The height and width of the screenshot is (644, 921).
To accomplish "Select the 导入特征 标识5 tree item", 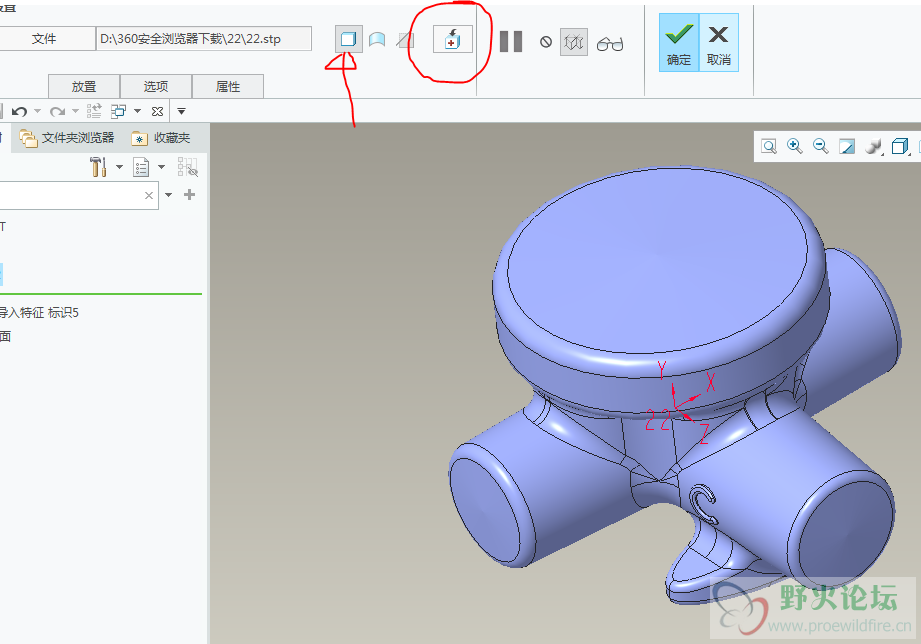I will [39, 313].
